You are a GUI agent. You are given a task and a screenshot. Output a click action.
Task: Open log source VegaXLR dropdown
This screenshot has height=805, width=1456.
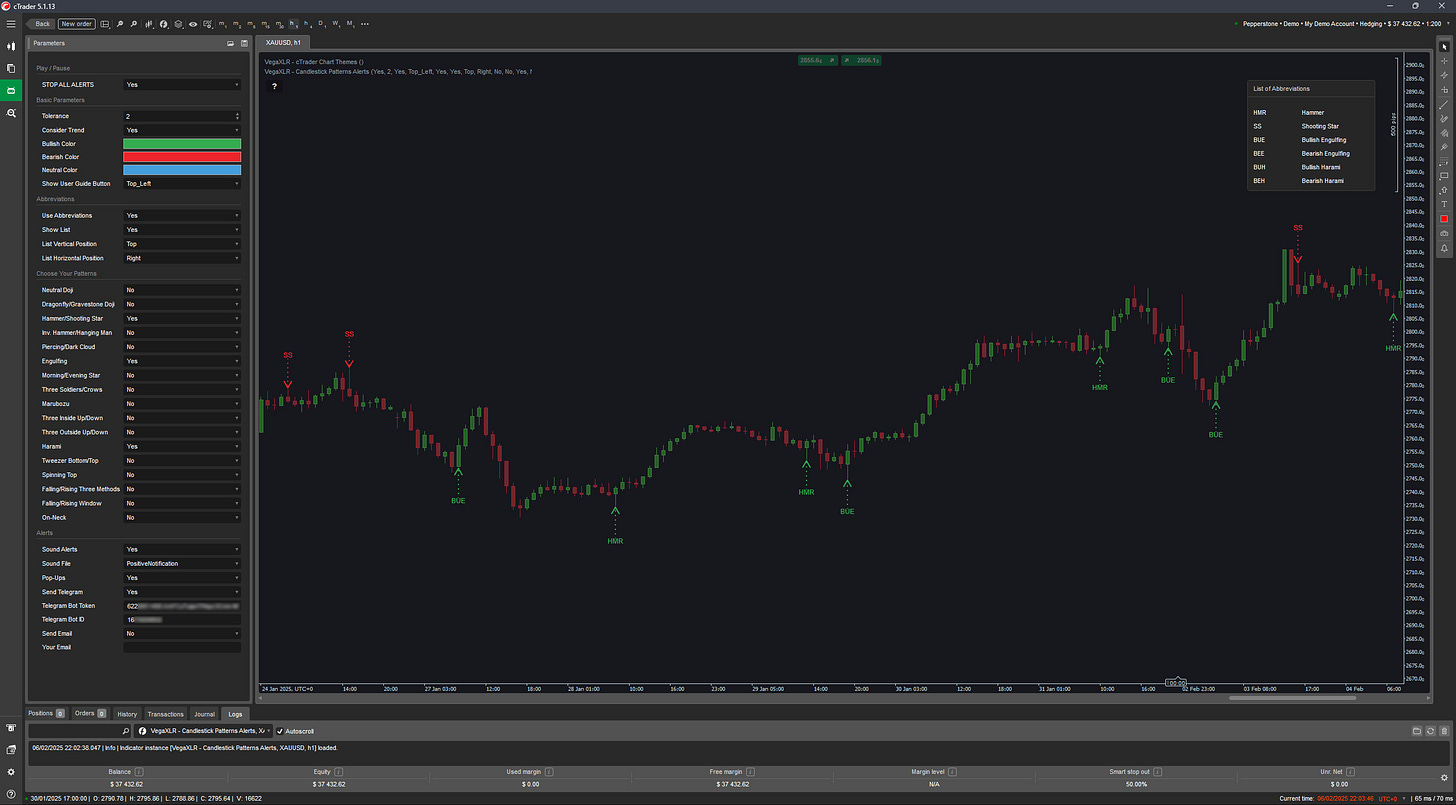(x=205, y=731)
